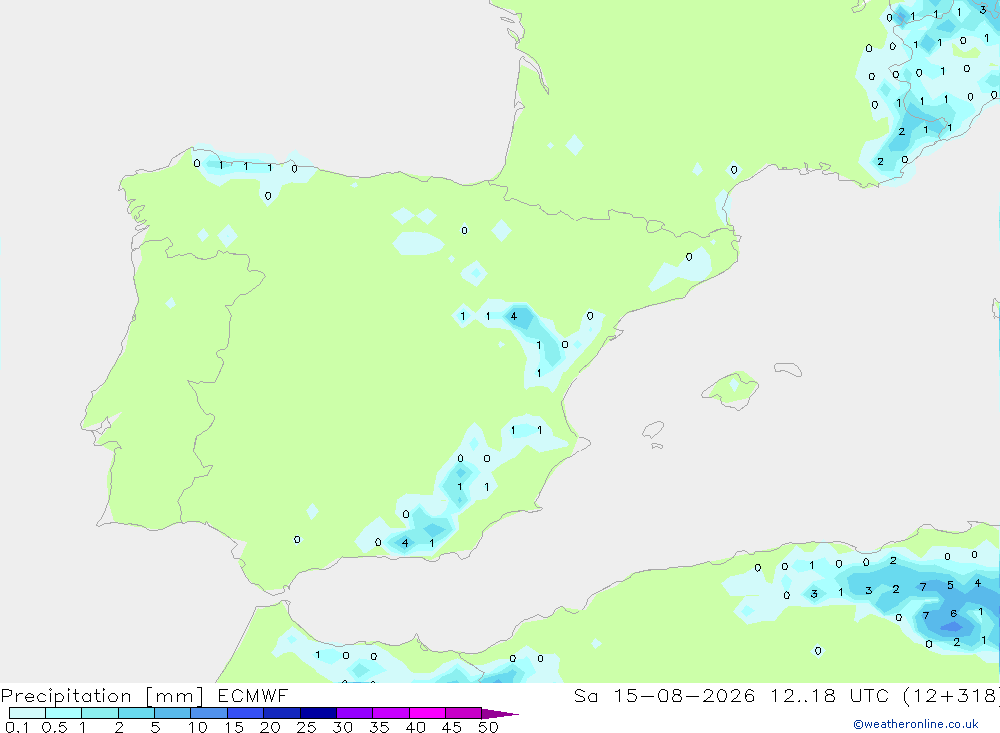Pick the 2–5 mm legend color swatch

point(136,713)
